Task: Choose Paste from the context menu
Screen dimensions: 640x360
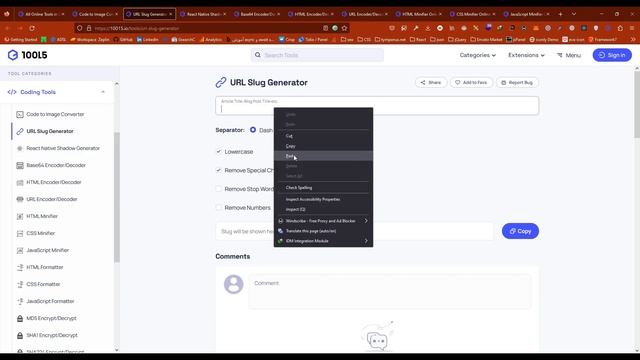Action: (x=323, y=156)
